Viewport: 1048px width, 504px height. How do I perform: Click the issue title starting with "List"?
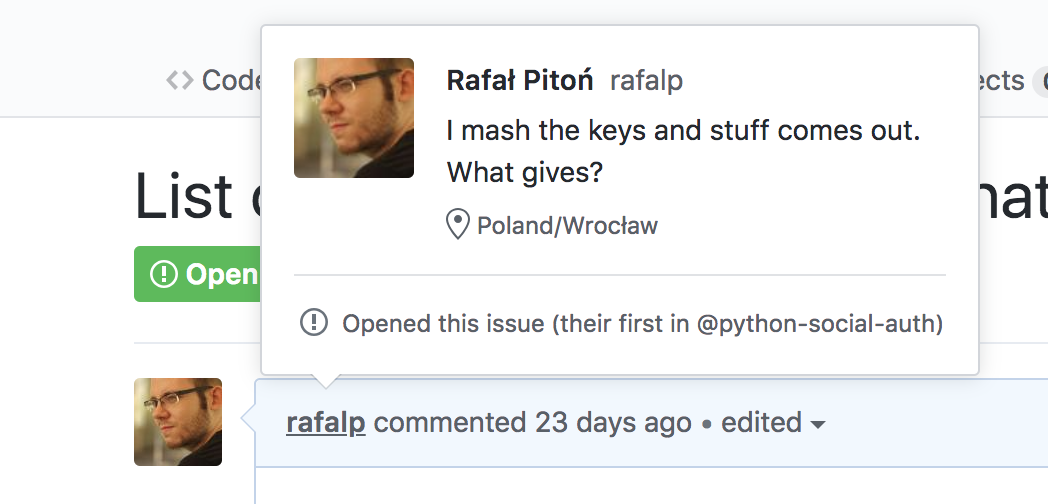185,196
